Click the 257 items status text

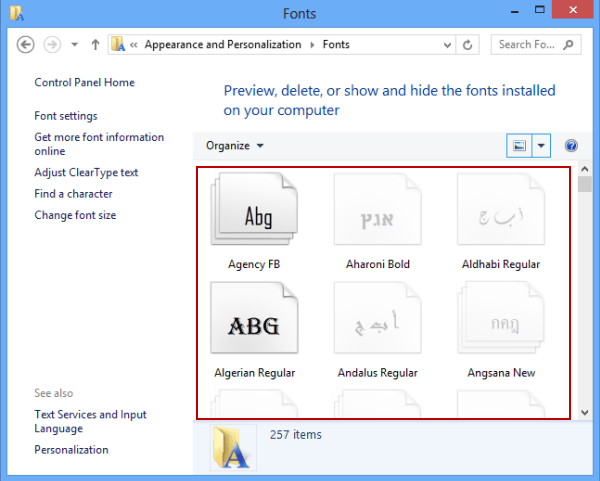click(x=296, y=435)
